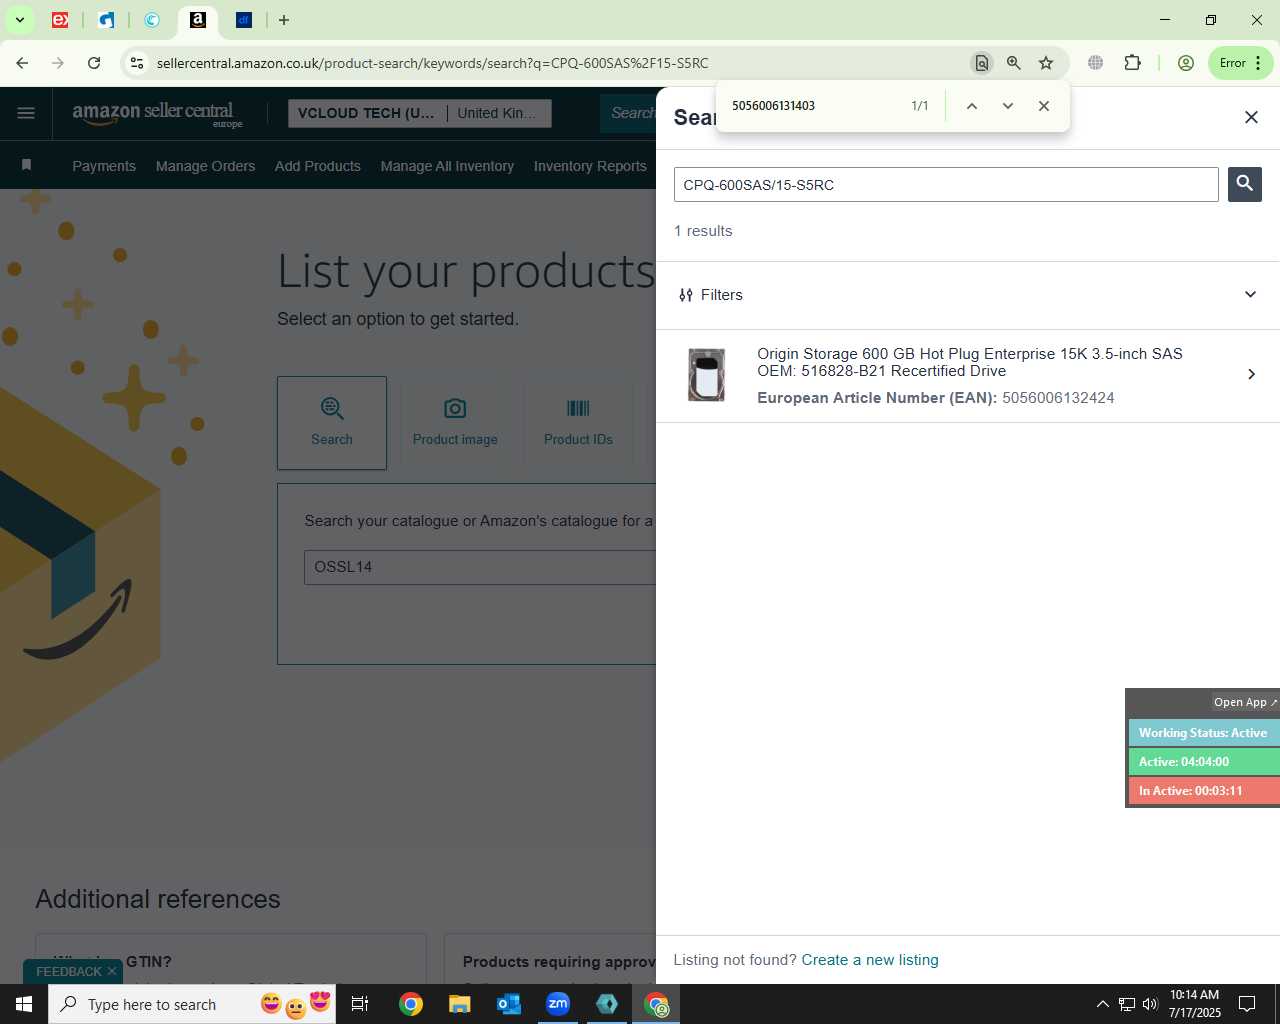Viewport: 1280px width, 1024px height.
Task: Open the zoom magnifier icon in address bar
Action: point(1014,63)
